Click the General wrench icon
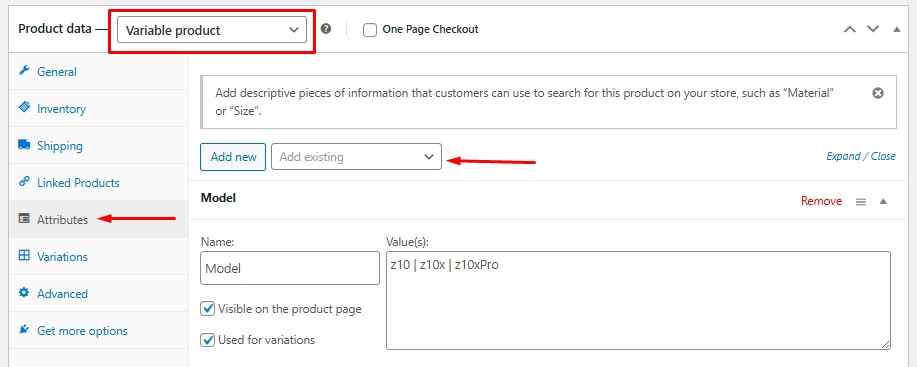Image resolution: width=917 pixels, height=367 pixels. tap(24, 71)
